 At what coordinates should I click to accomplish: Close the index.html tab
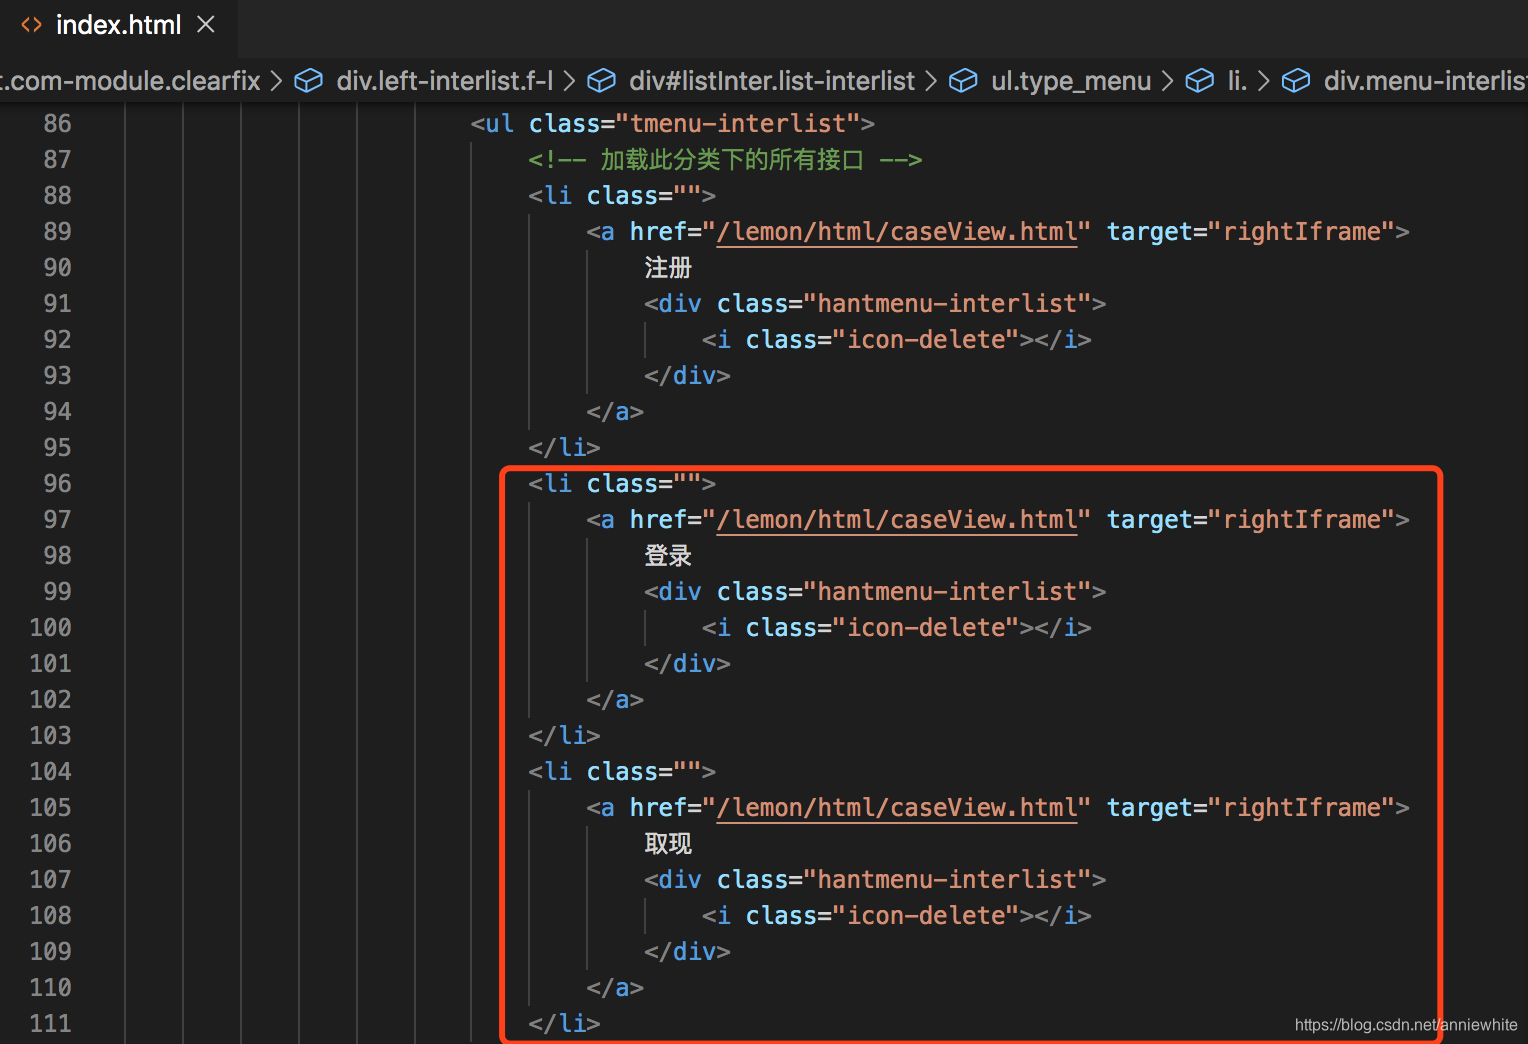(206, 24)
